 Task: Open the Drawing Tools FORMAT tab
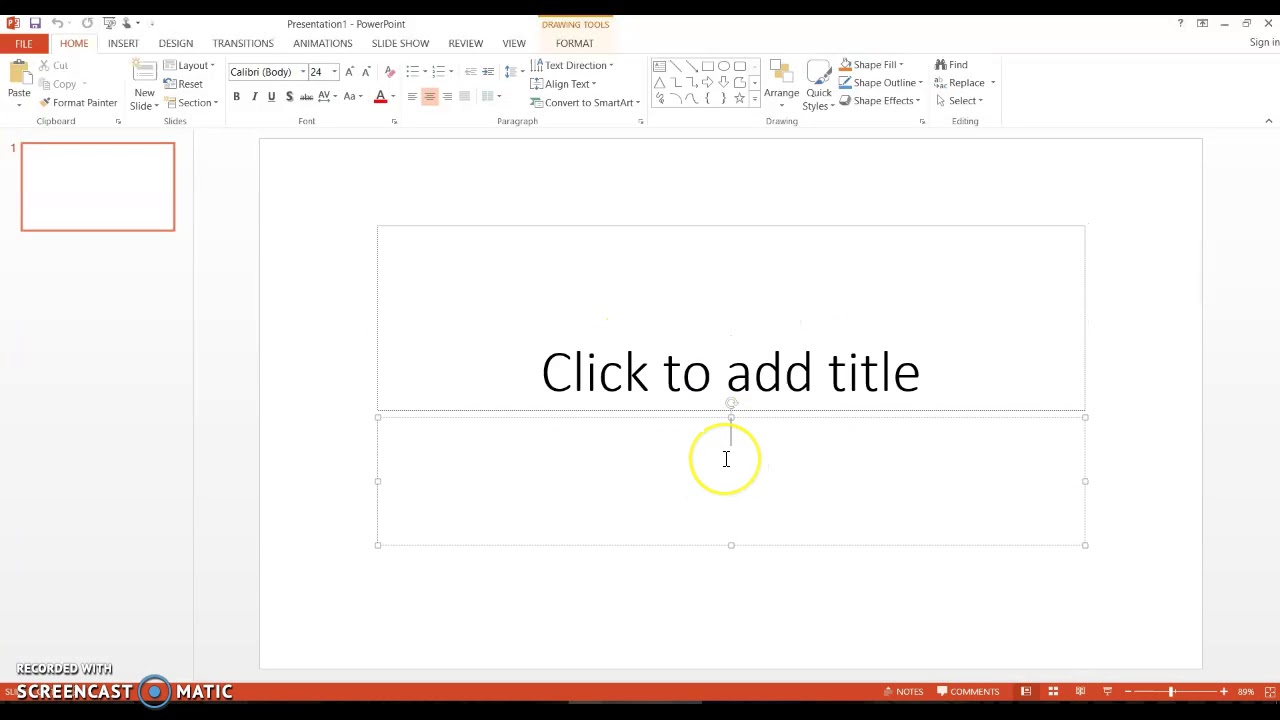(x=575, y=44)
